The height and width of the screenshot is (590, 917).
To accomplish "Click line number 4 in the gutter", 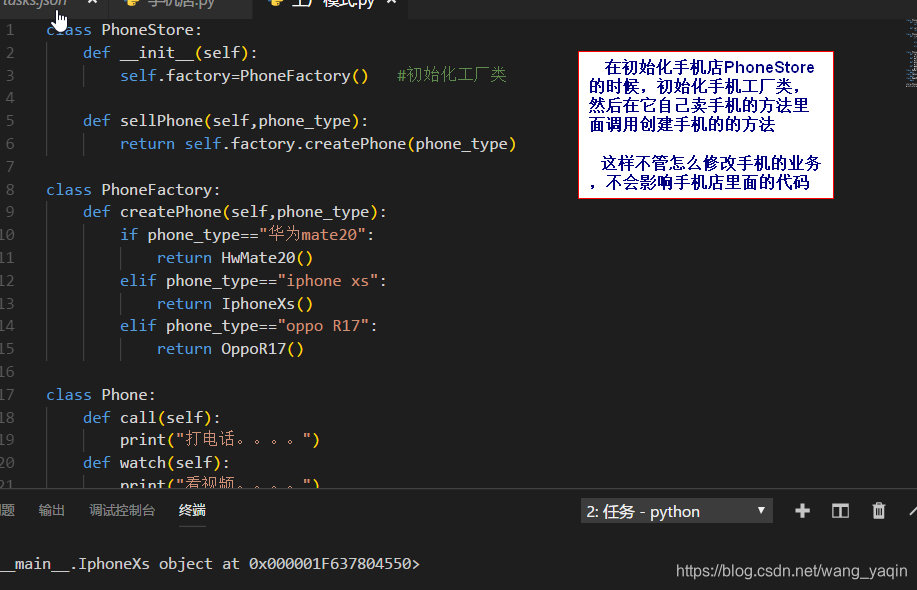I will pos(9,98).
